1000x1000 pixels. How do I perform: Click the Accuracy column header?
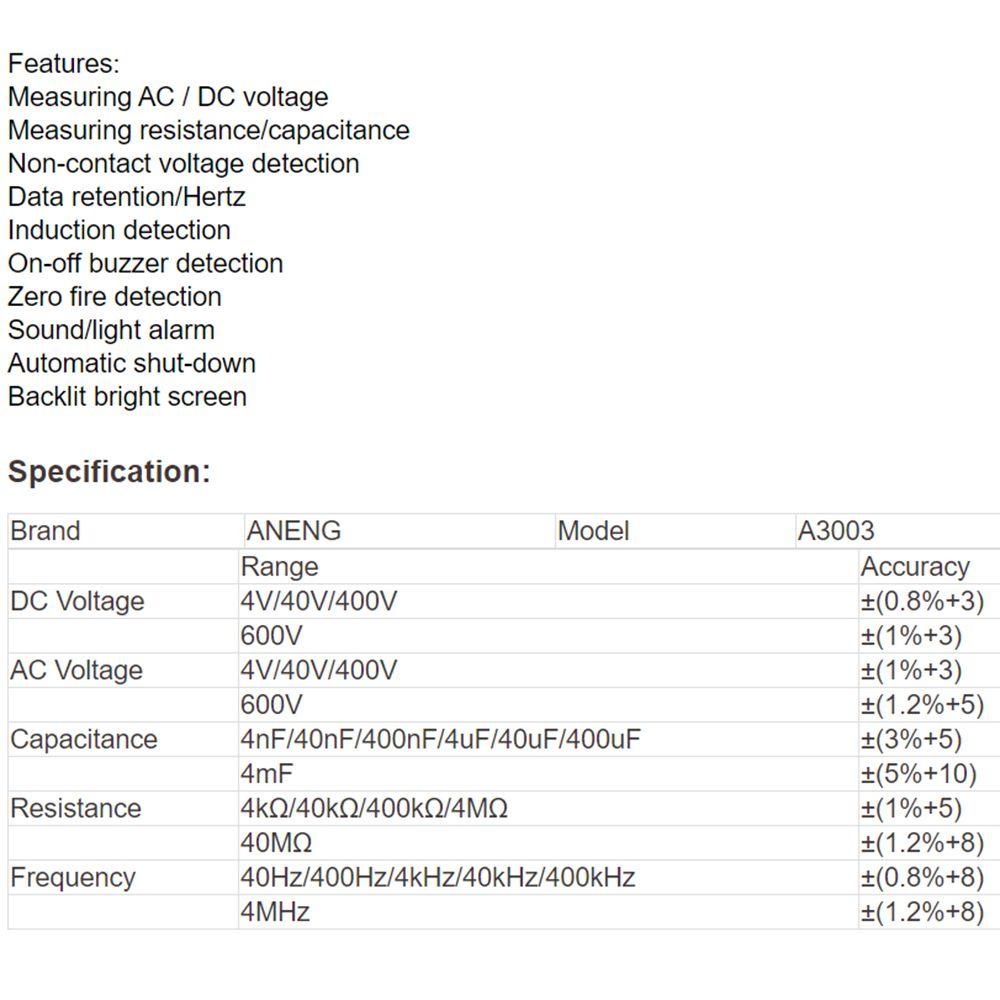tap(915, 567)
